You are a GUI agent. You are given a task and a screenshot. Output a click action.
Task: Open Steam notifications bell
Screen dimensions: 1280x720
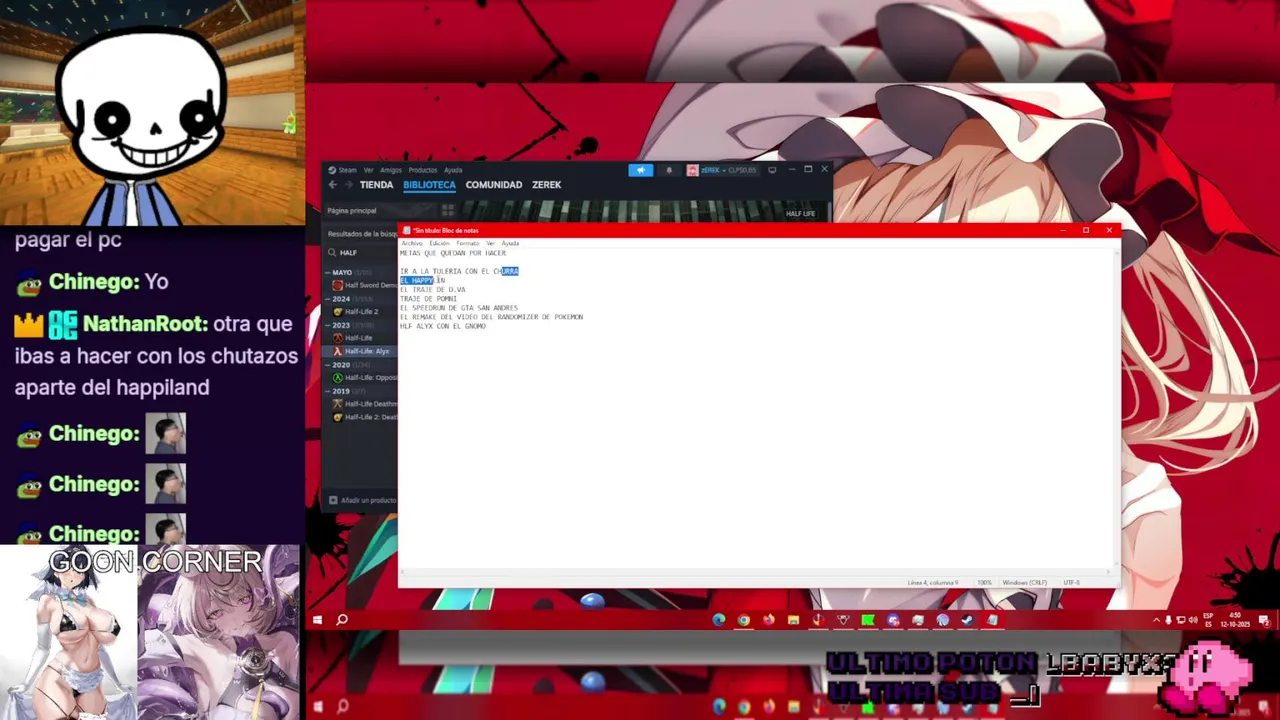pos(669,170)
